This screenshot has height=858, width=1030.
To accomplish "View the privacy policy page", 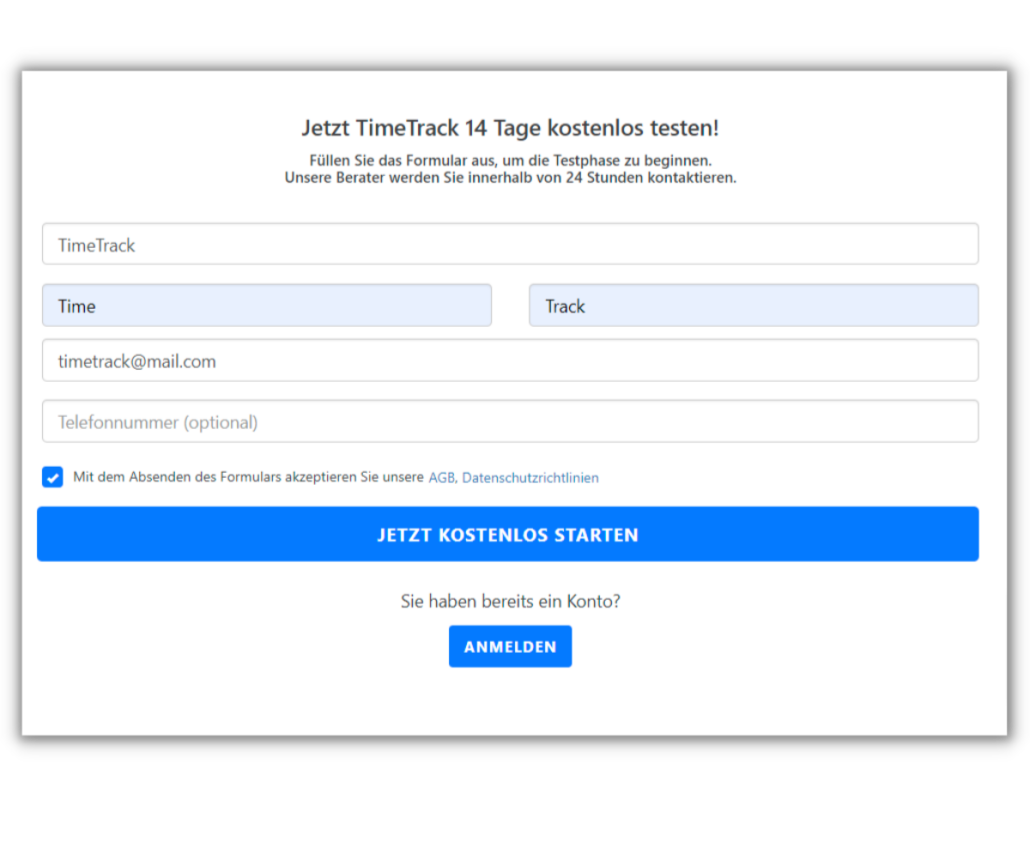I will pyautogui.click(x=530, y=478).
